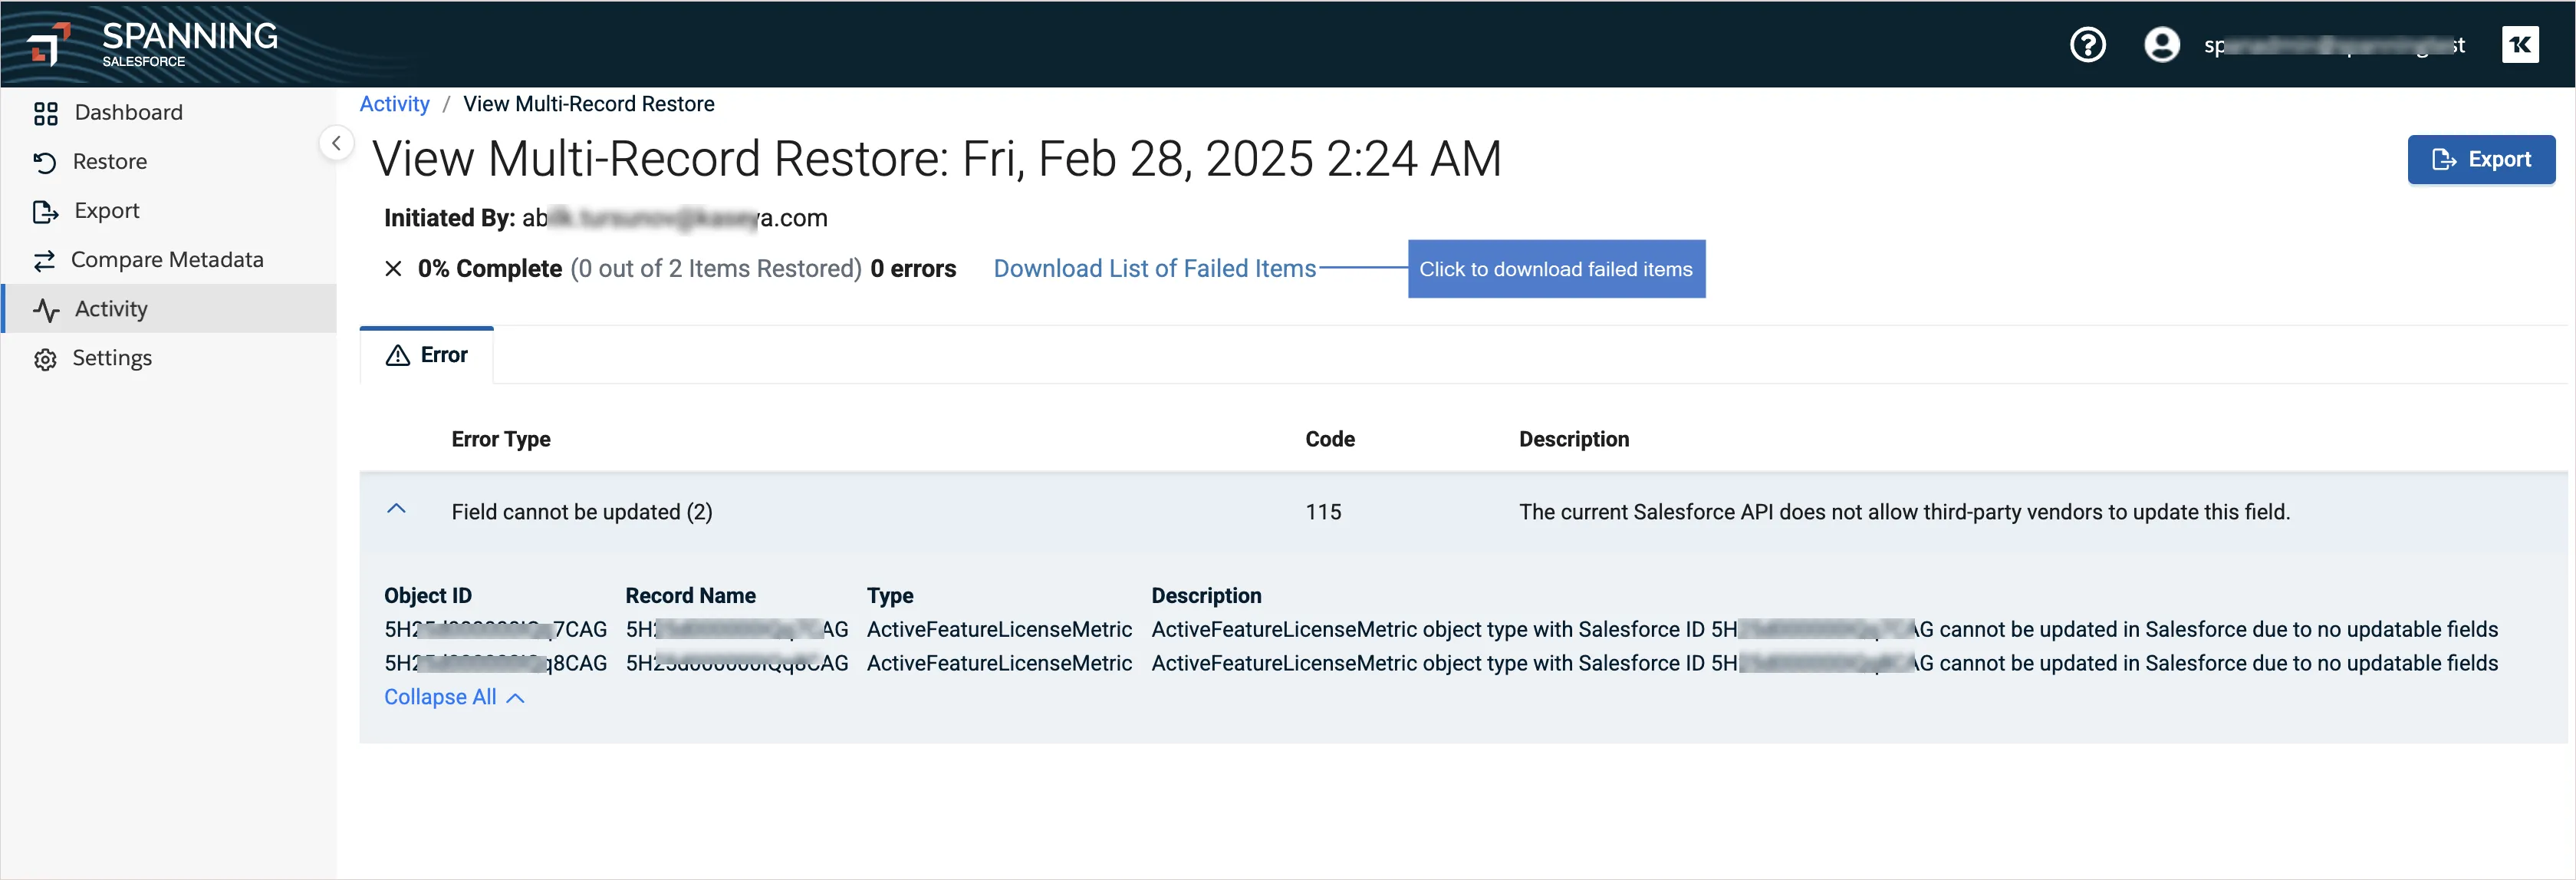Click the Settings gear icon
Viewport: 2576px width, 880px height.
click(45, 359)
